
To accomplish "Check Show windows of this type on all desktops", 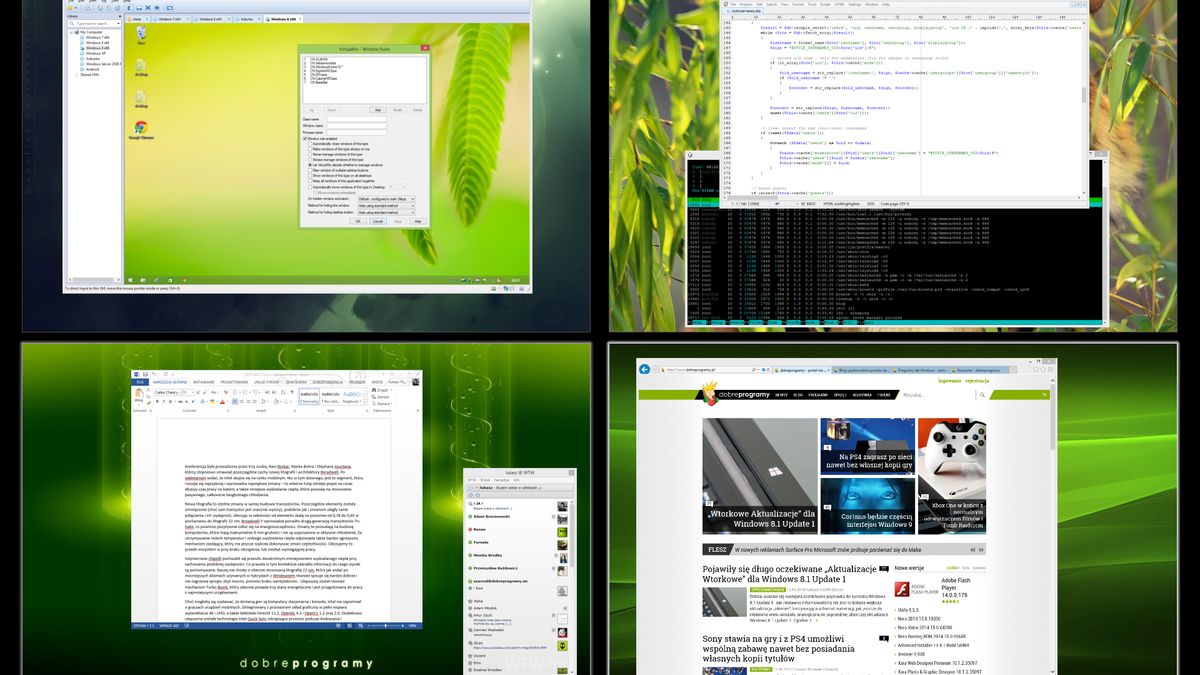I will [310, 175].
